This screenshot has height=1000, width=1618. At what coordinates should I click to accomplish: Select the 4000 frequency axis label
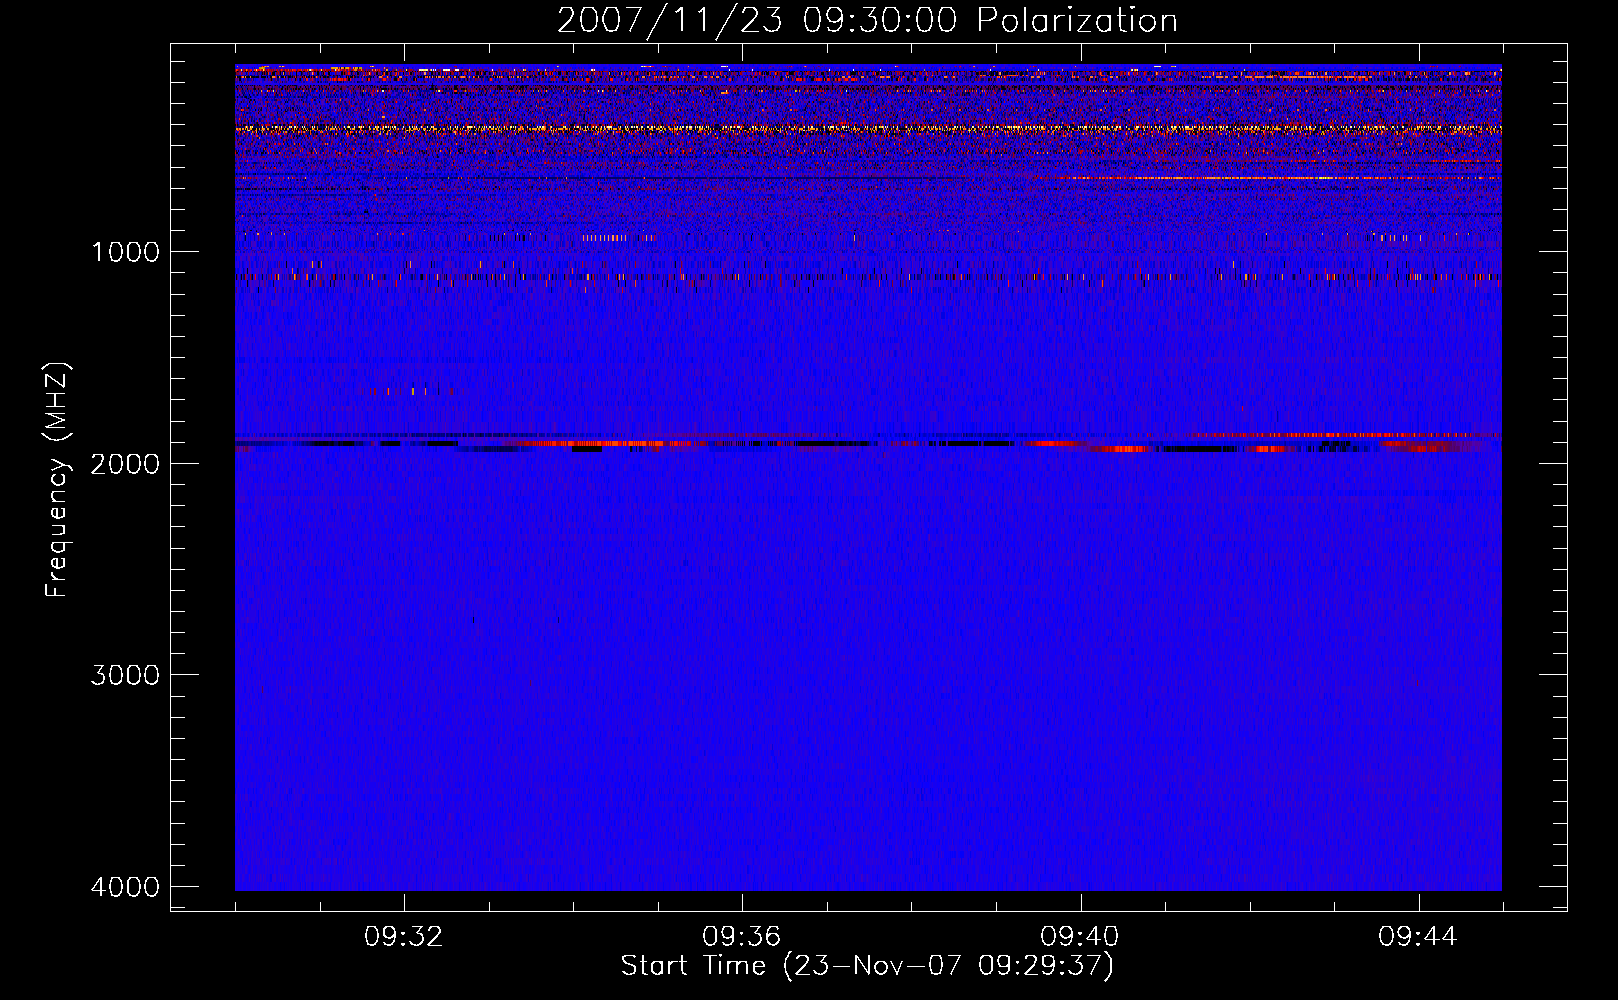[125, 887]
